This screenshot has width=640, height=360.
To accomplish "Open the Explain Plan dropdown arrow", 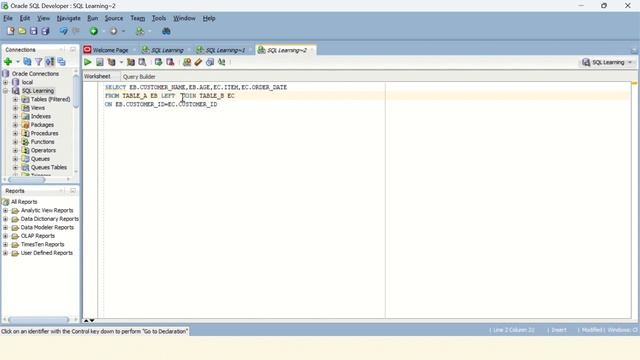I will point(121,62).
